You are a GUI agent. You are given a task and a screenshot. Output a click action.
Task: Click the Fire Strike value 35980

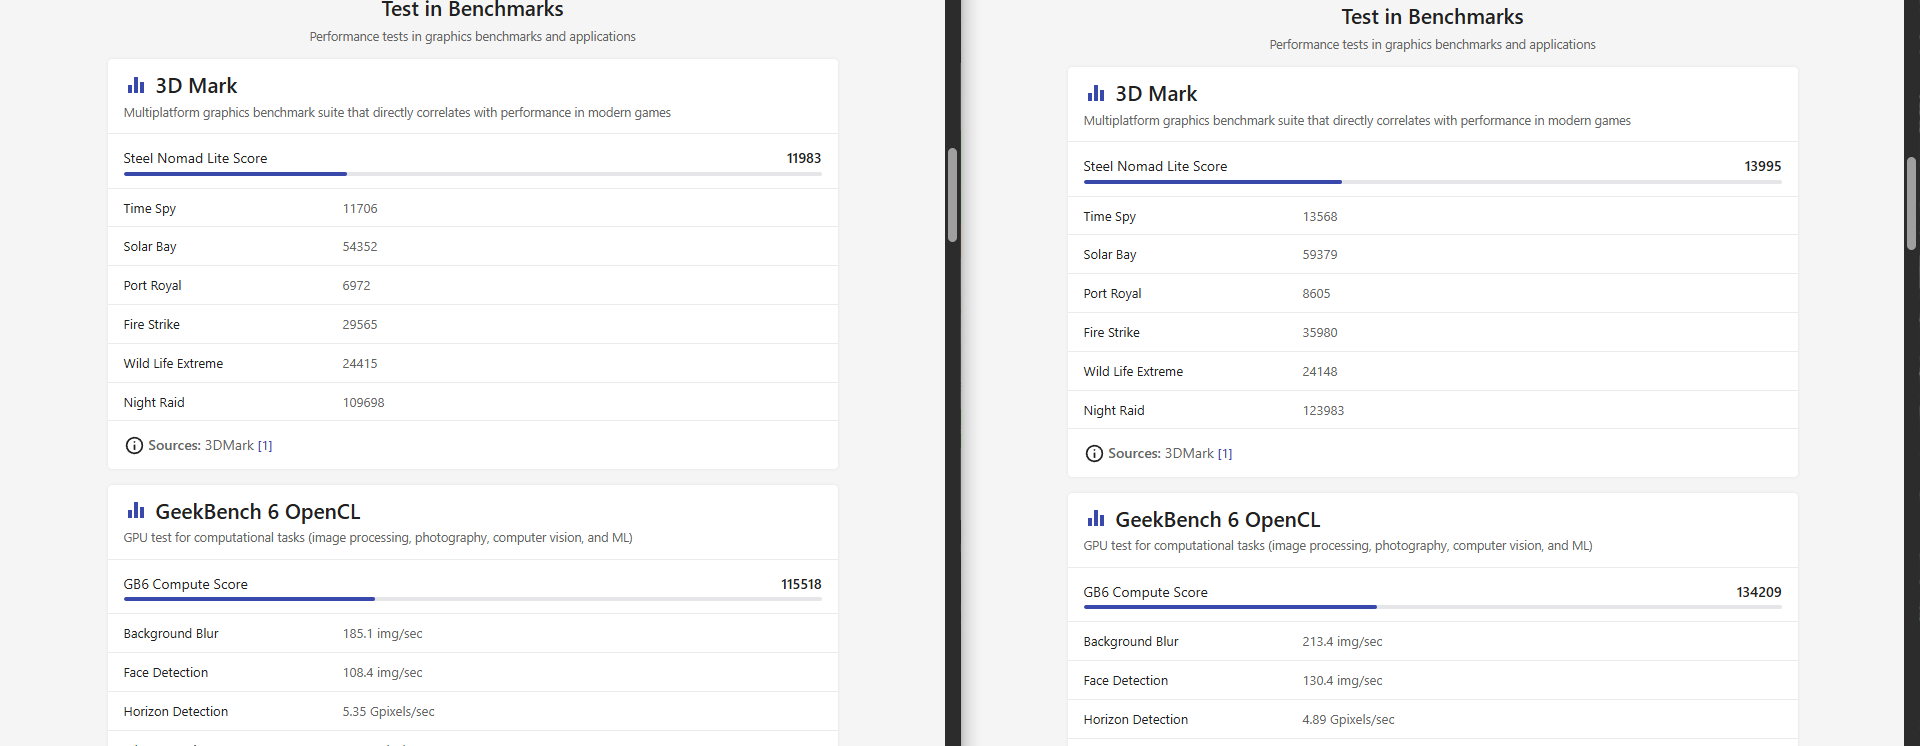1320,333
